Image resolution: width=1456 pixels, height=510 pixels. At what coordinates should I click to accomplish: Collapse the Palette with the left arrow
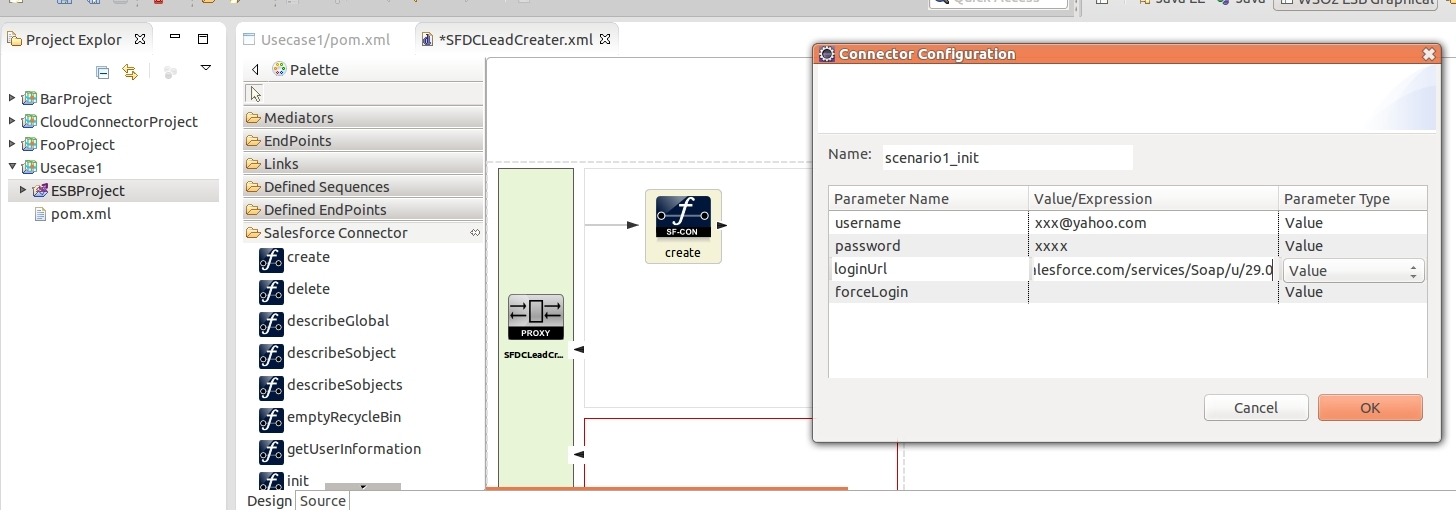255,70
